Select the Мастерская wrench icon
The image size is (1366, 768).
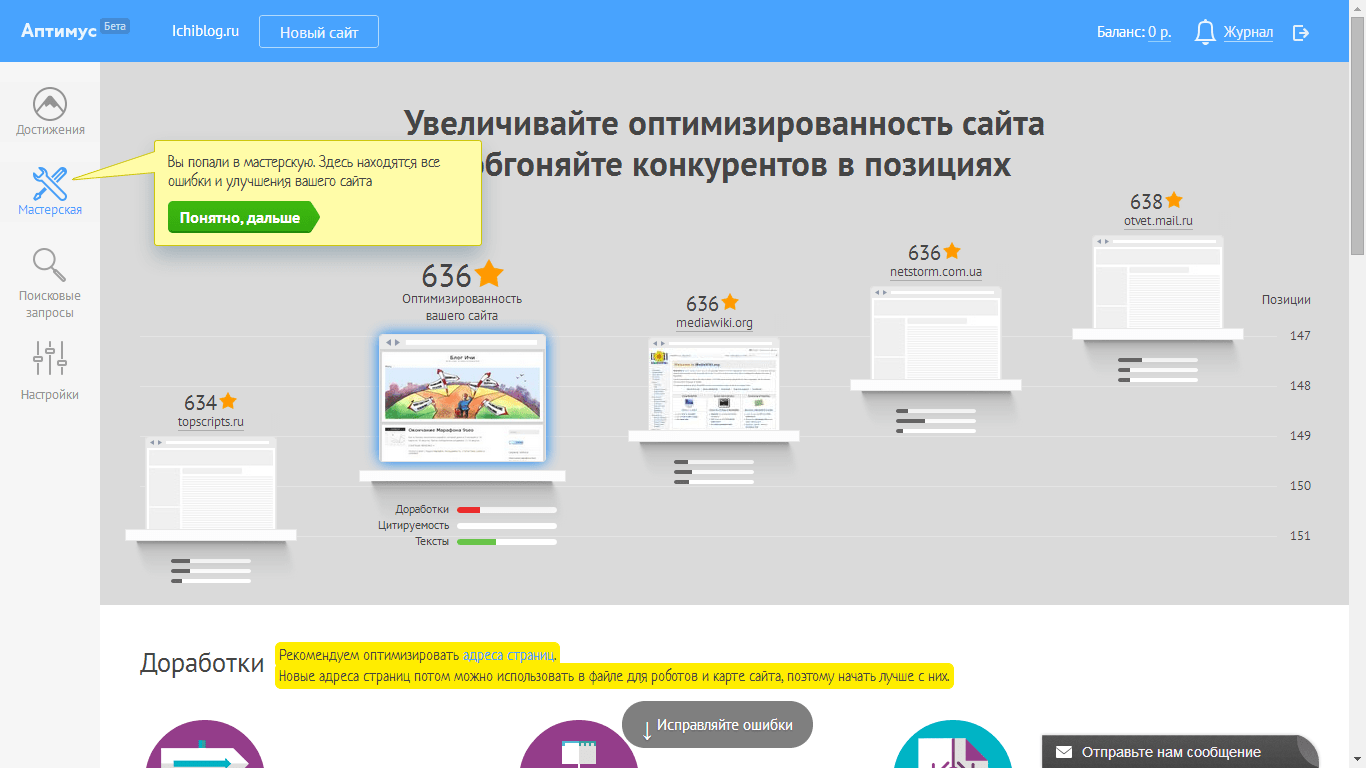(50, 182)
